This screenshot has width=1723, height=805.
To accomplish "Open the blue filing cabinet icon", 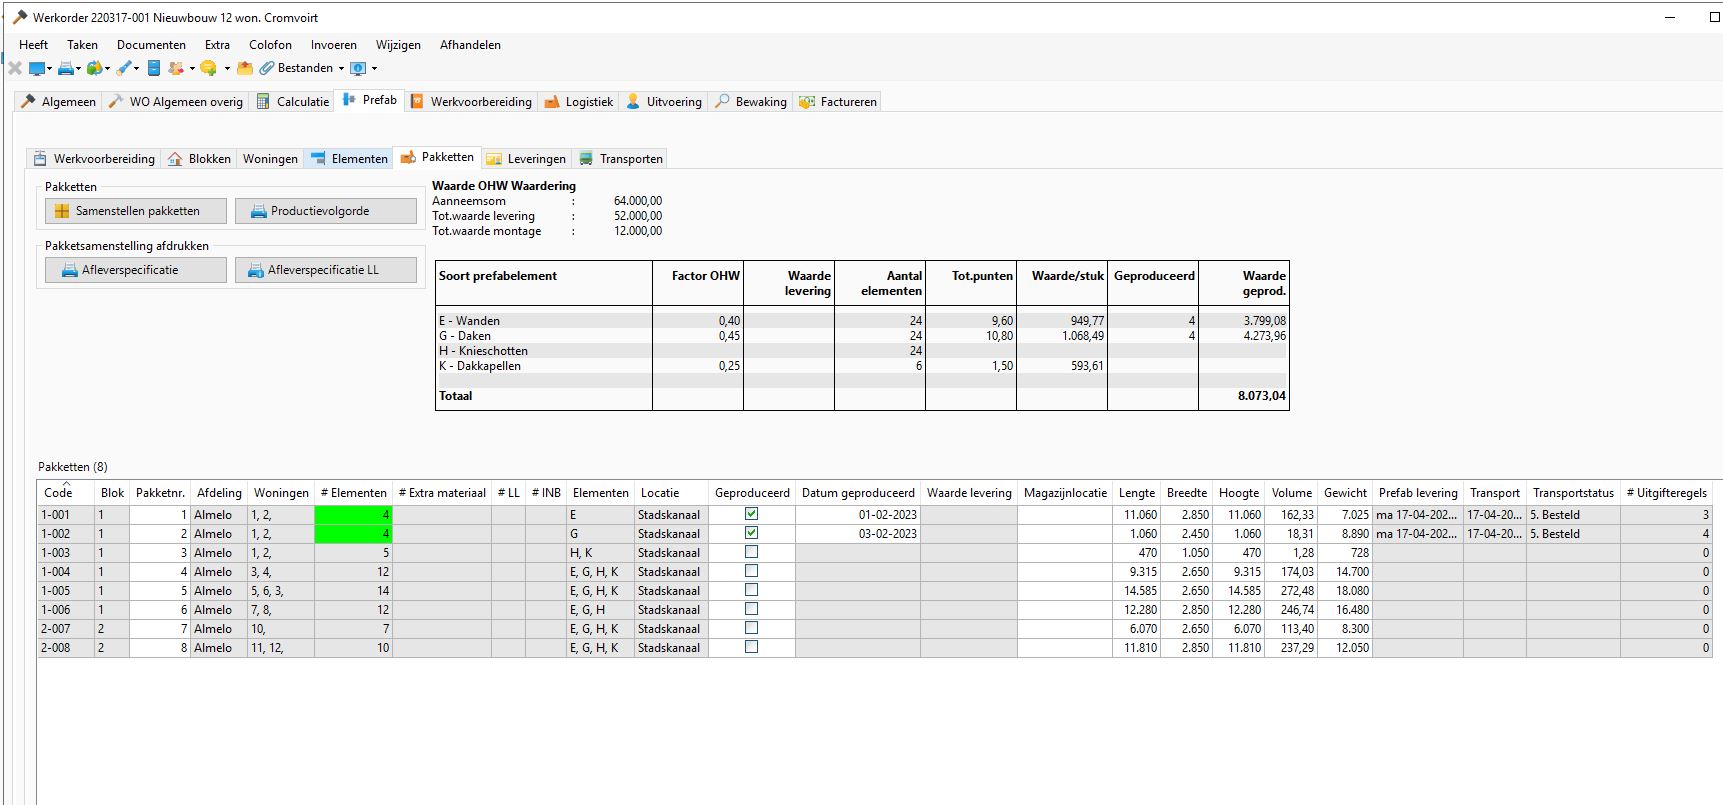I will (153, 69).
